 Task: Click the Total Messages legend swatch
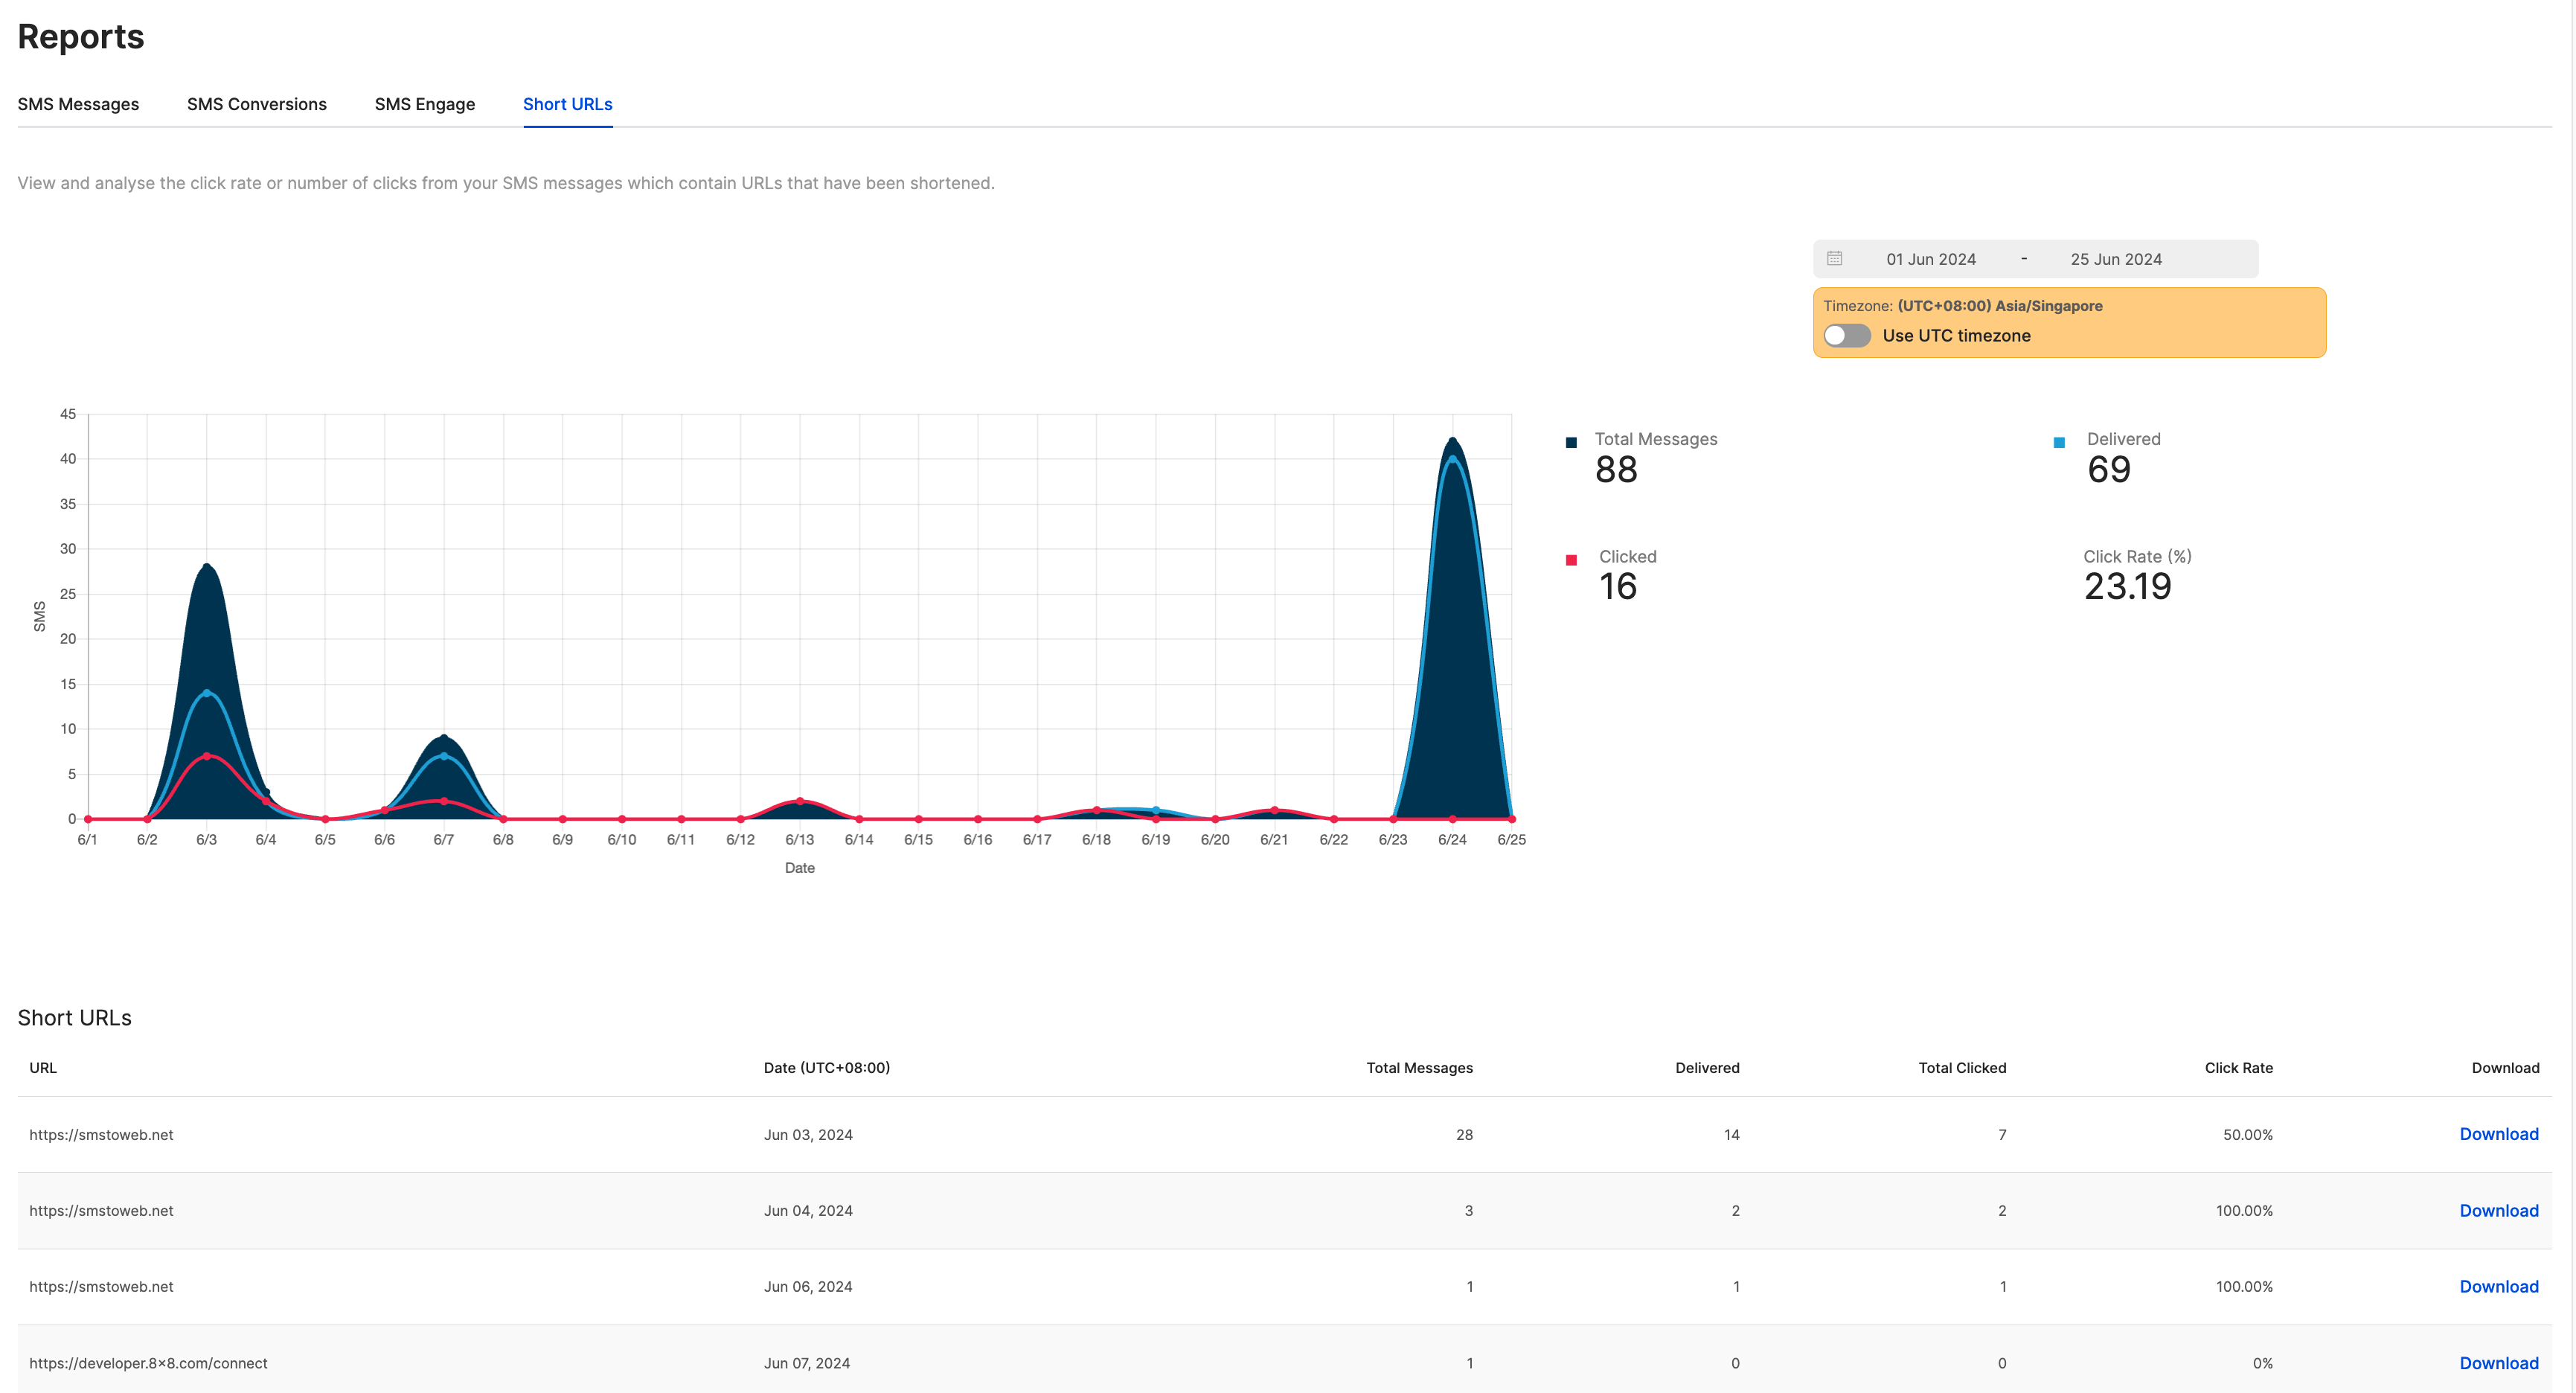(1571, 442)
